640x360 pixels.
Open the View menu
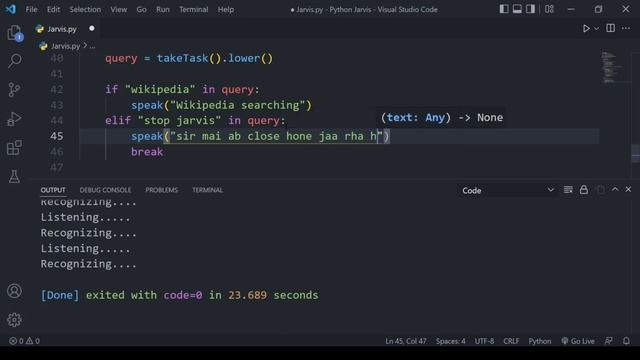[118, 9]
